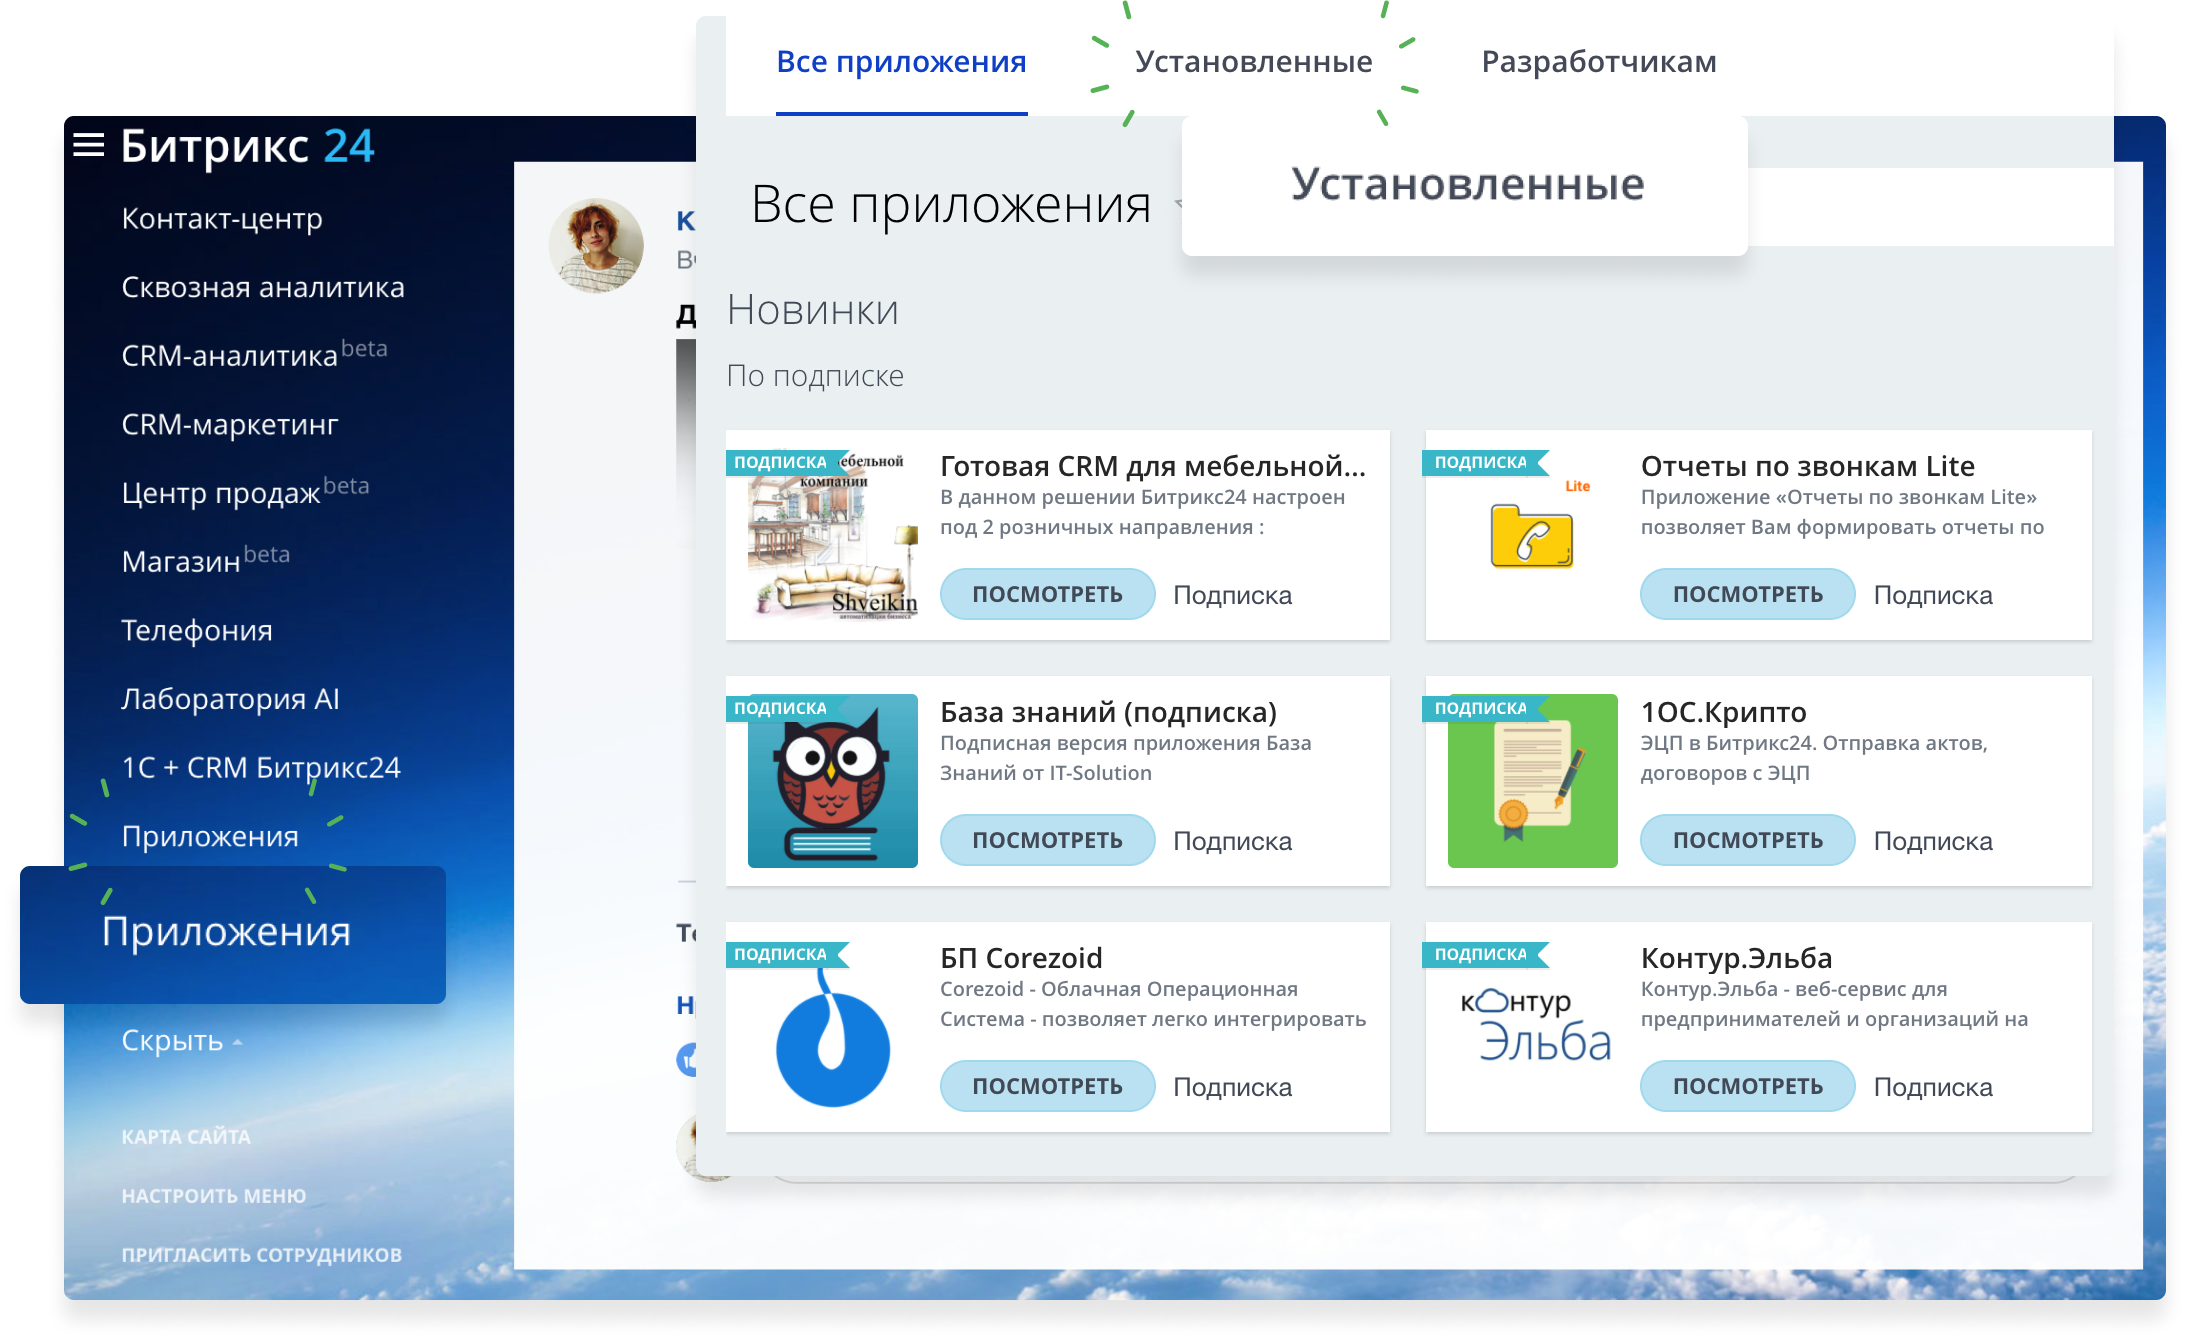Open Готовая CRM для мебельной title
Viewport: 2186px width, 1340px height.
point(1152,466)
